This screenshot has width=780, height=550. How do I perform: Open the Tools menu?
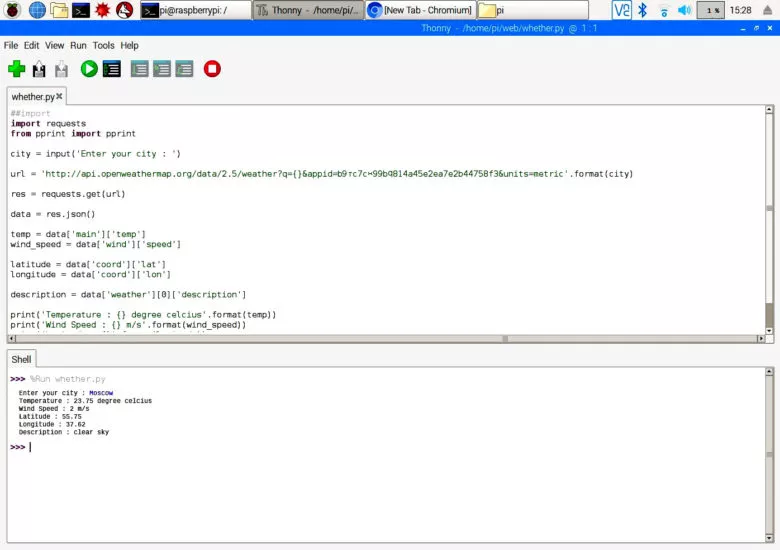(x=103, y=46)
